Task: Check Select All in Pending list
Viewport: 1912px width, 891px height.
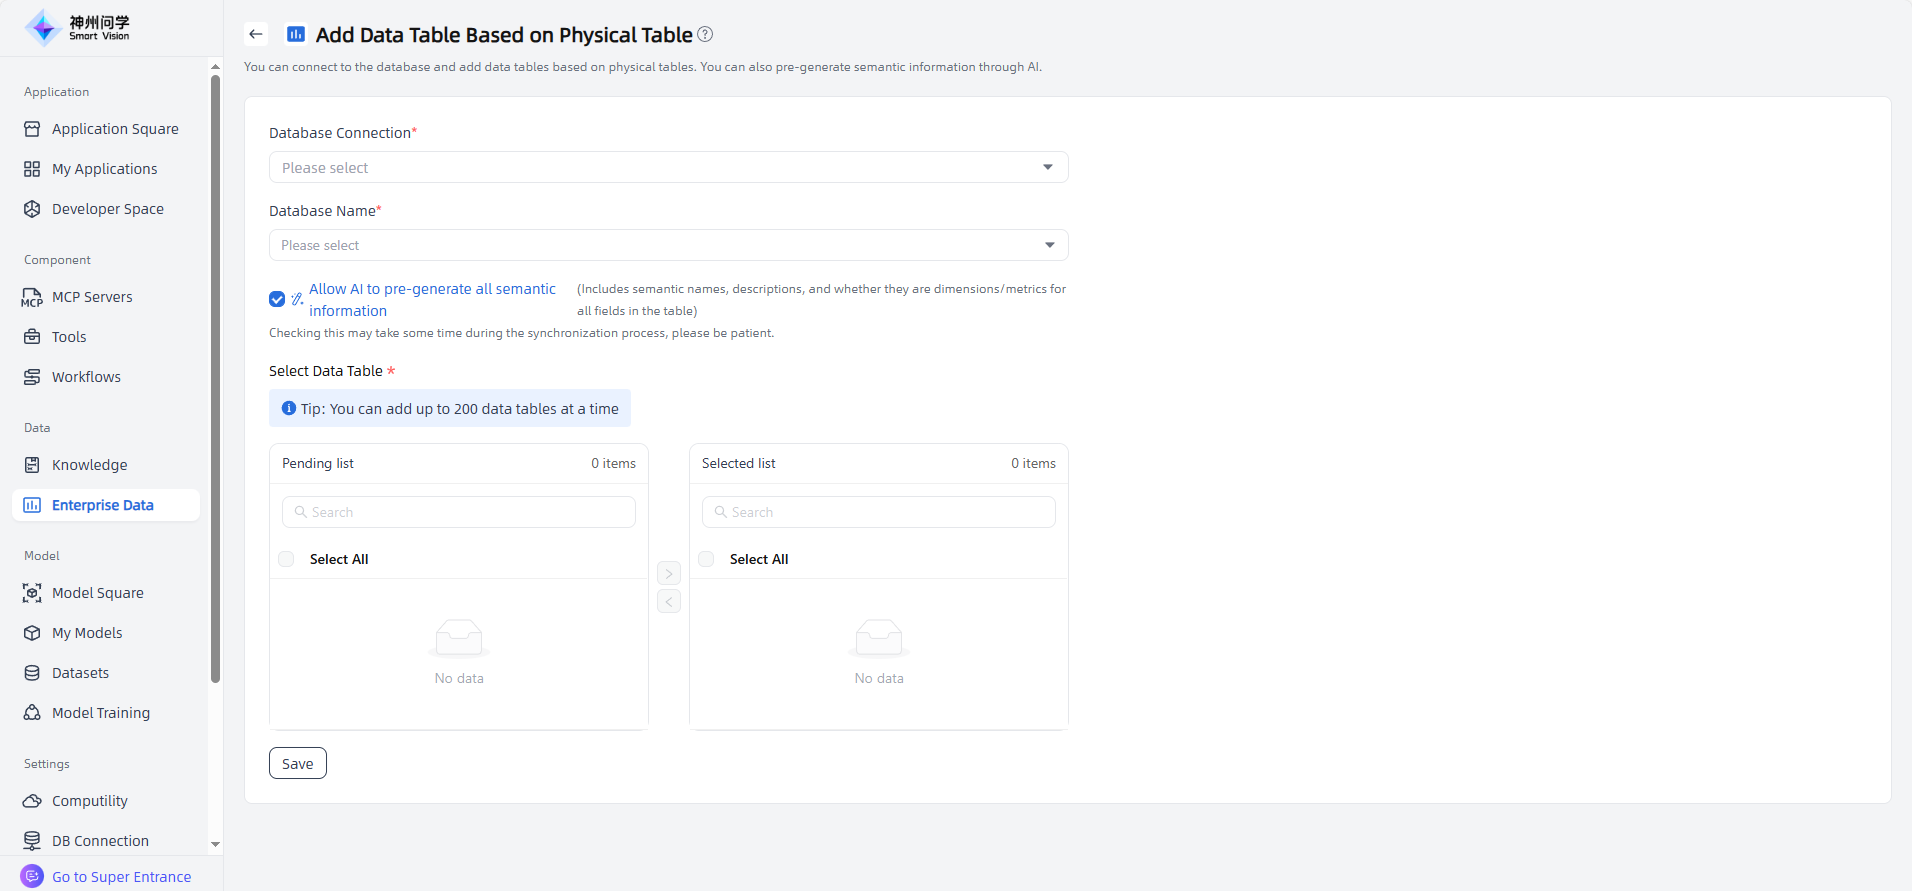Action: (x=287, y=559)
